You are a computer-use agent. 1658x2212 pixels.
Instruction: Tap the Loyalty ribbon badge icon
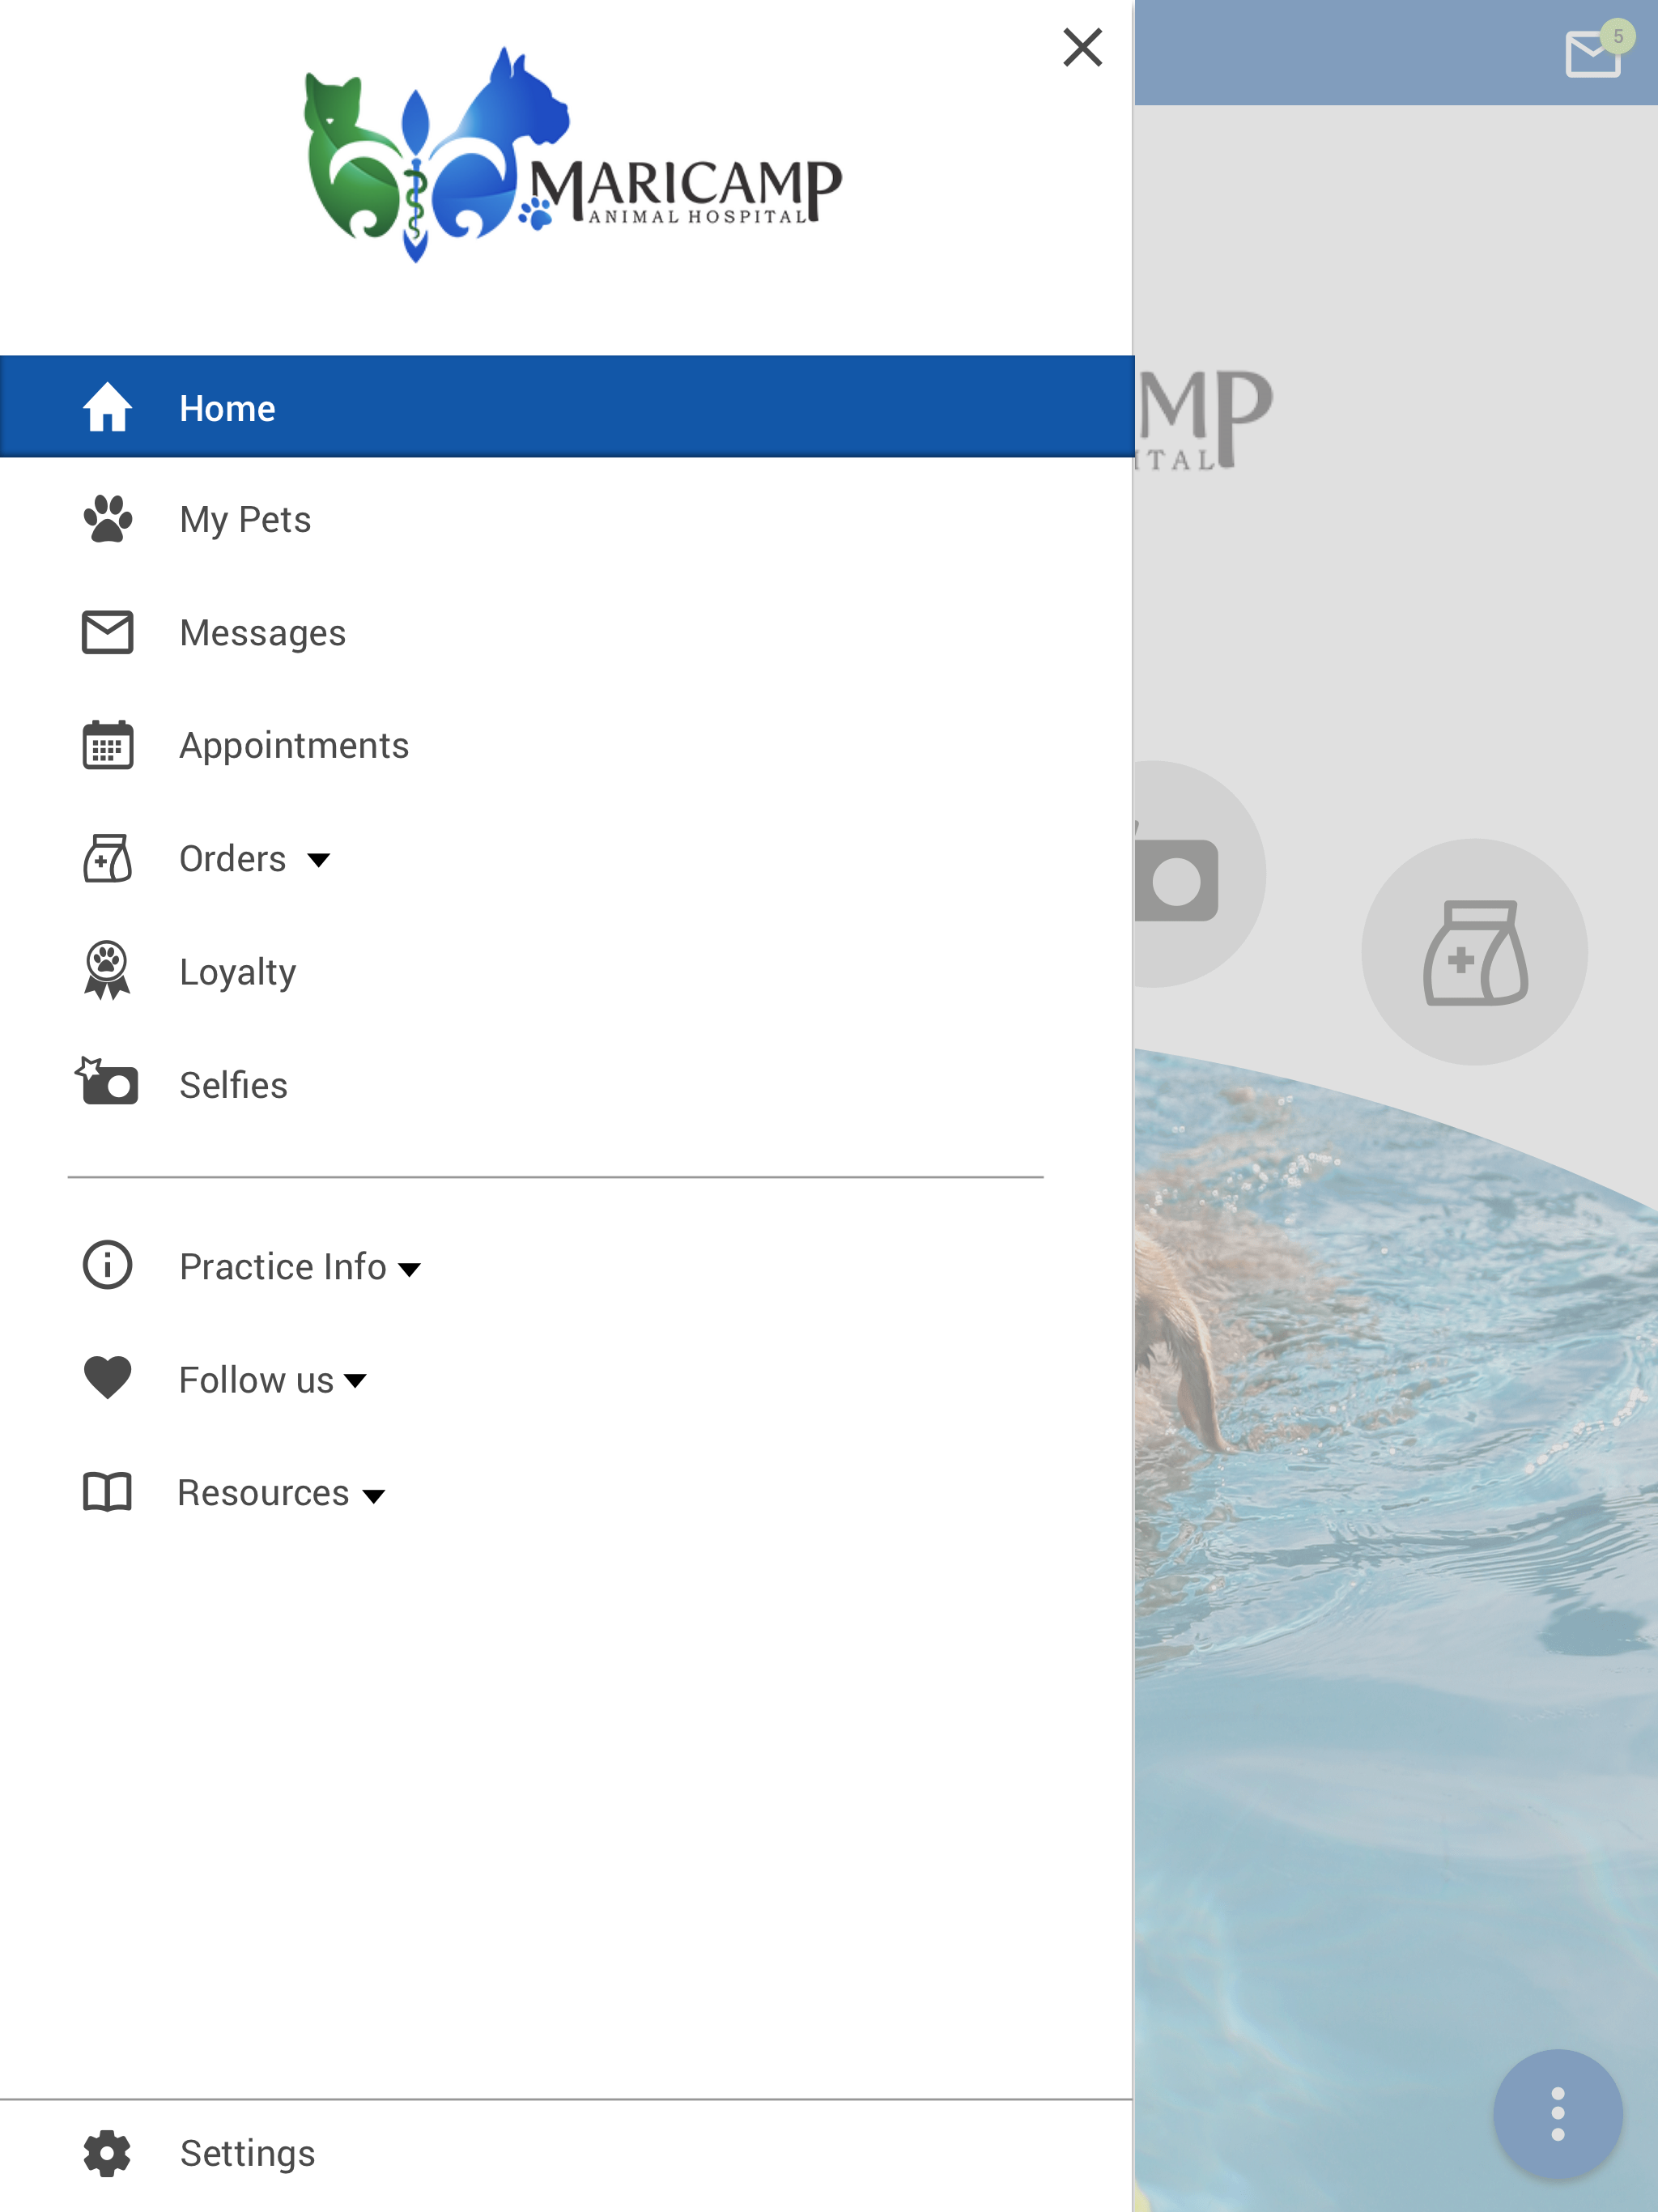107,970
